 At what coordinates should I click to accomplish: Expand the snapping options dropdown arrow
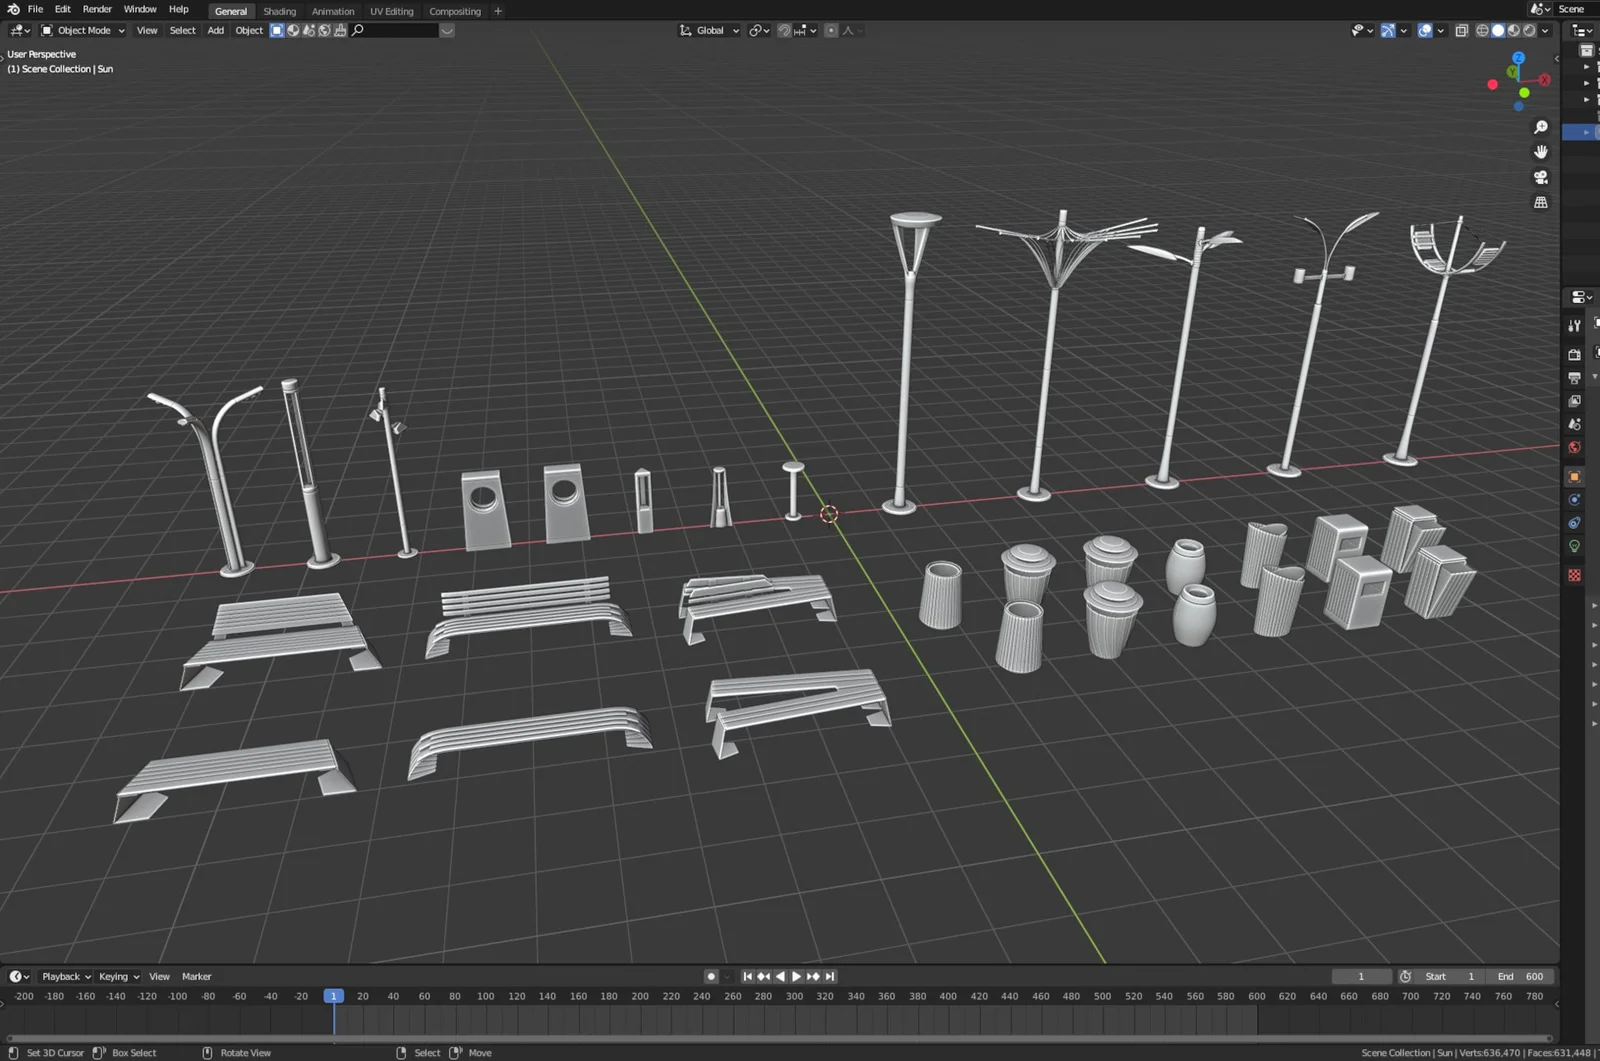812,30
